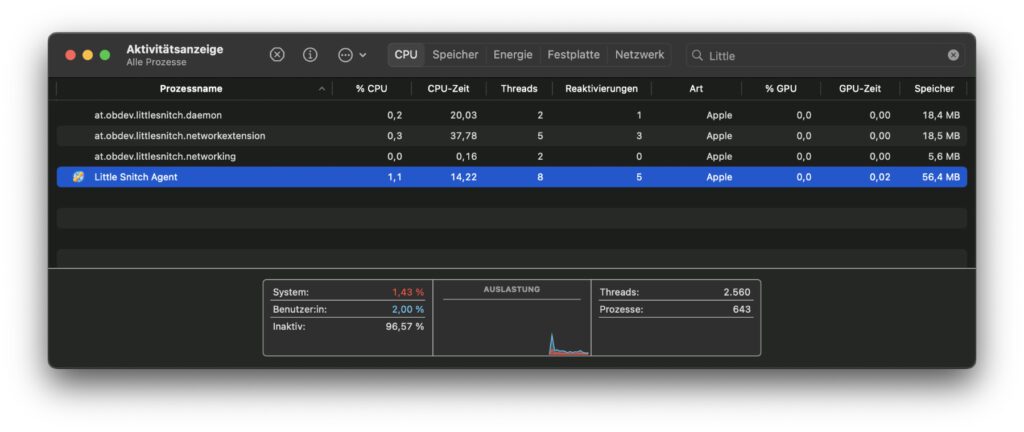The width and height of the screenshot is (1024, 432).
Task: Clear the search field with the X icon
Action: coord(953,55)
